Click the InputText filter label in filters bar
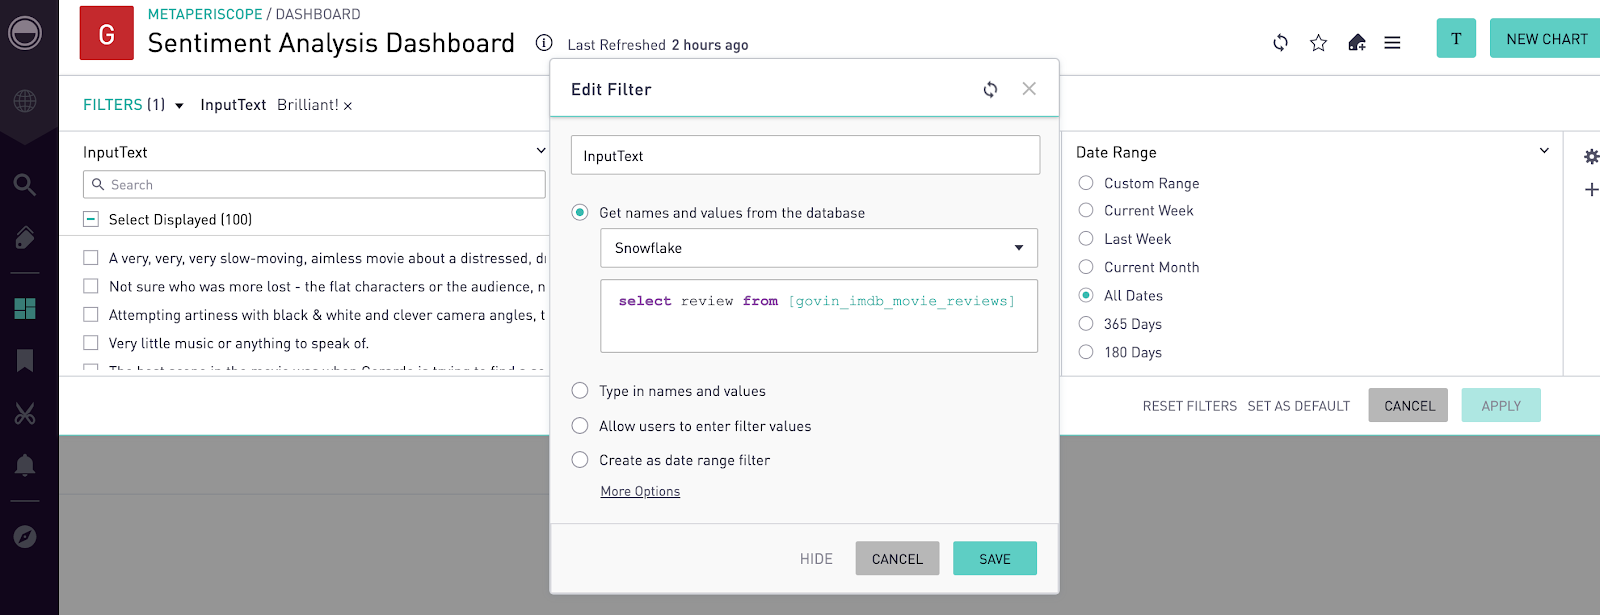 pos(233,105)
